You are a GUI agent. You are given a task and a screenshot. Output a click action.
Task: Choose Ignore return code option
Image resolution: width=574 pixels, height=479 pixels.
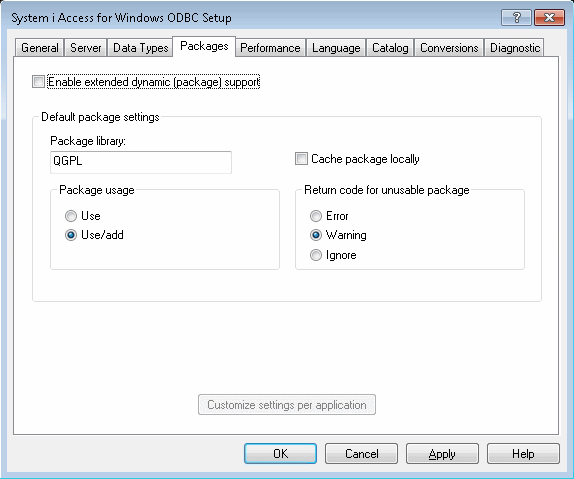[316, 255]
